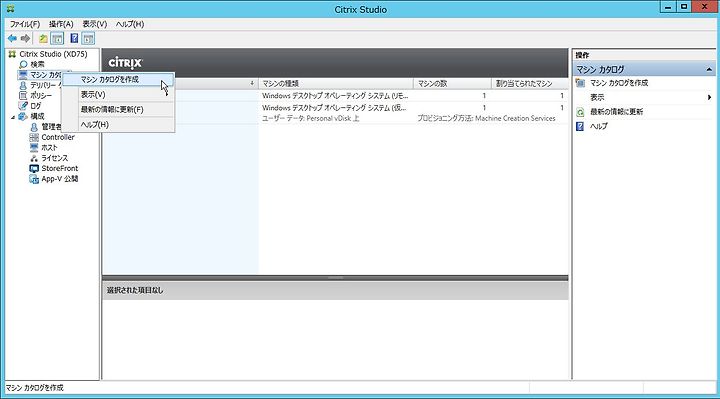Click the ポリシー icon in tree

pos(23,96)
